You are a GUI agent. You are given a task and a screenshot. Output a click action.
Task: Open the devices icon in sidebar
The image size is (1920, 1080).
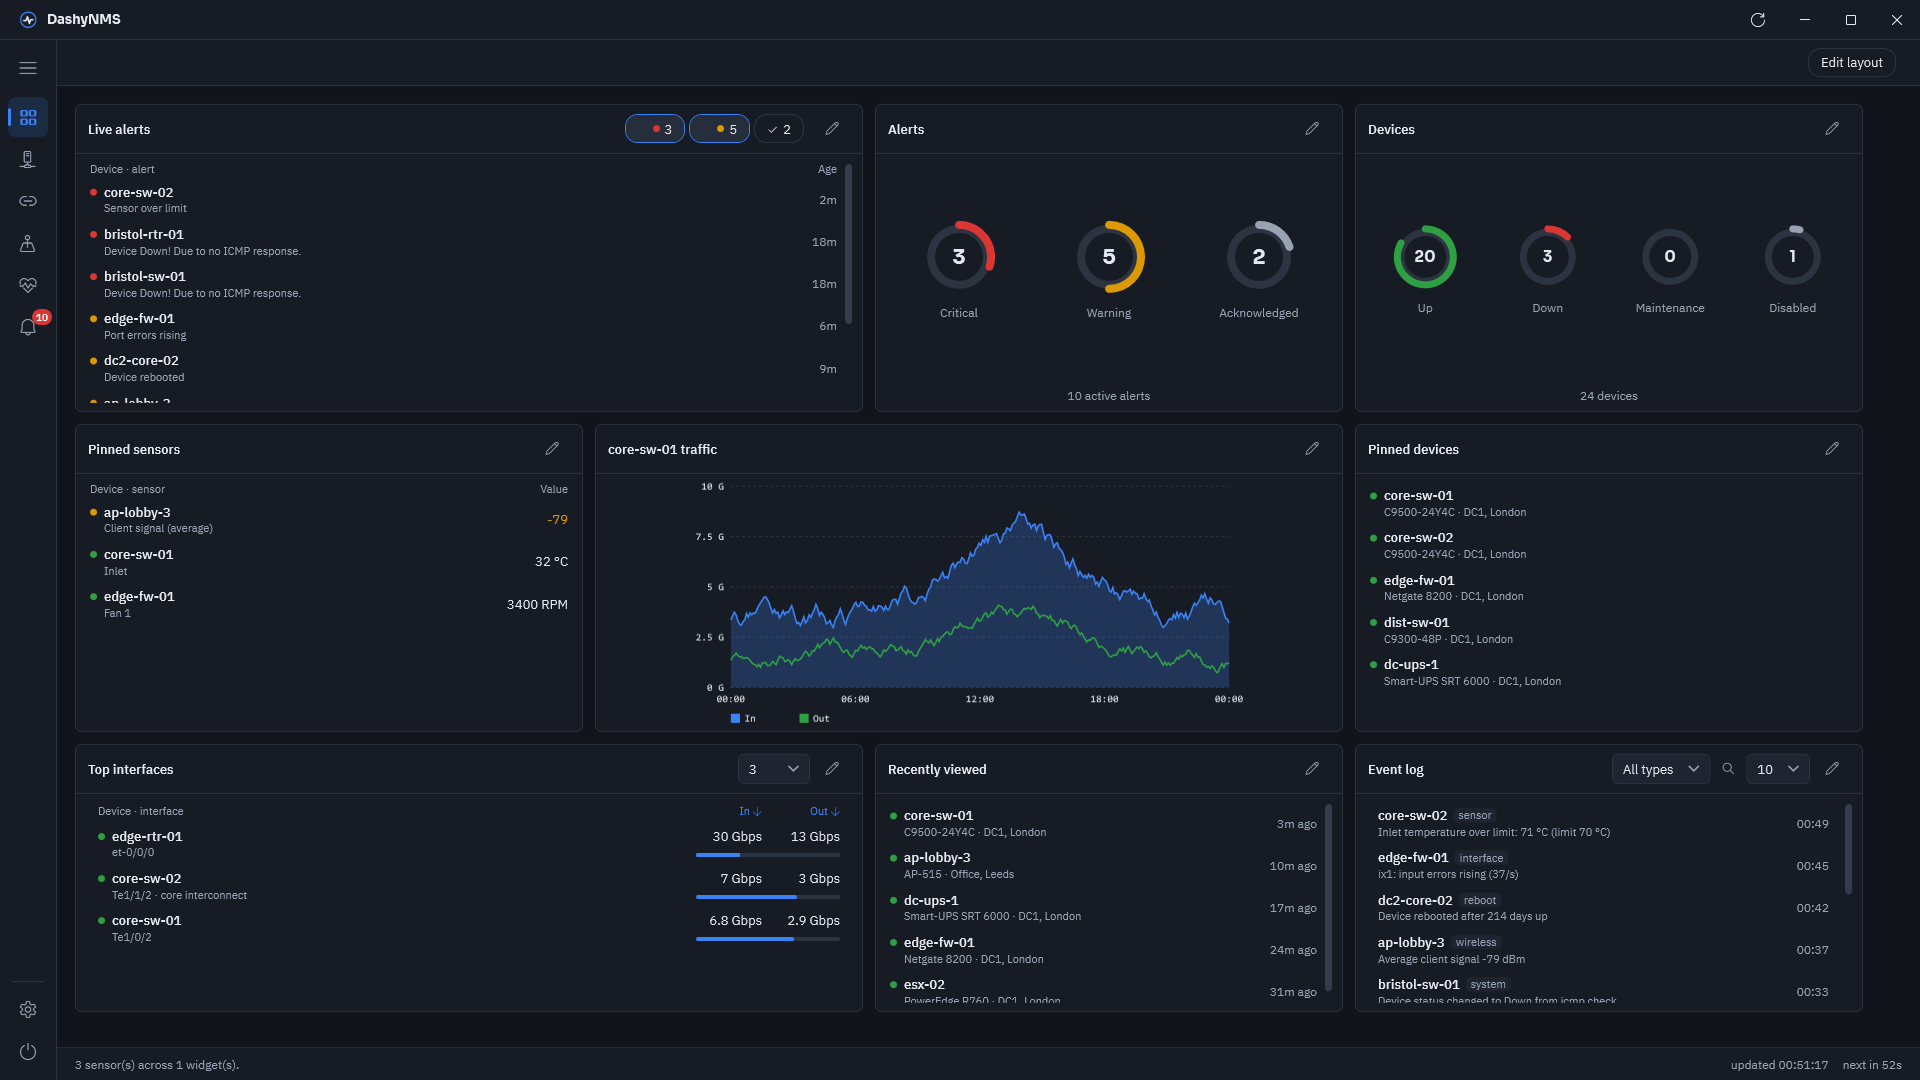click(28, 160)
